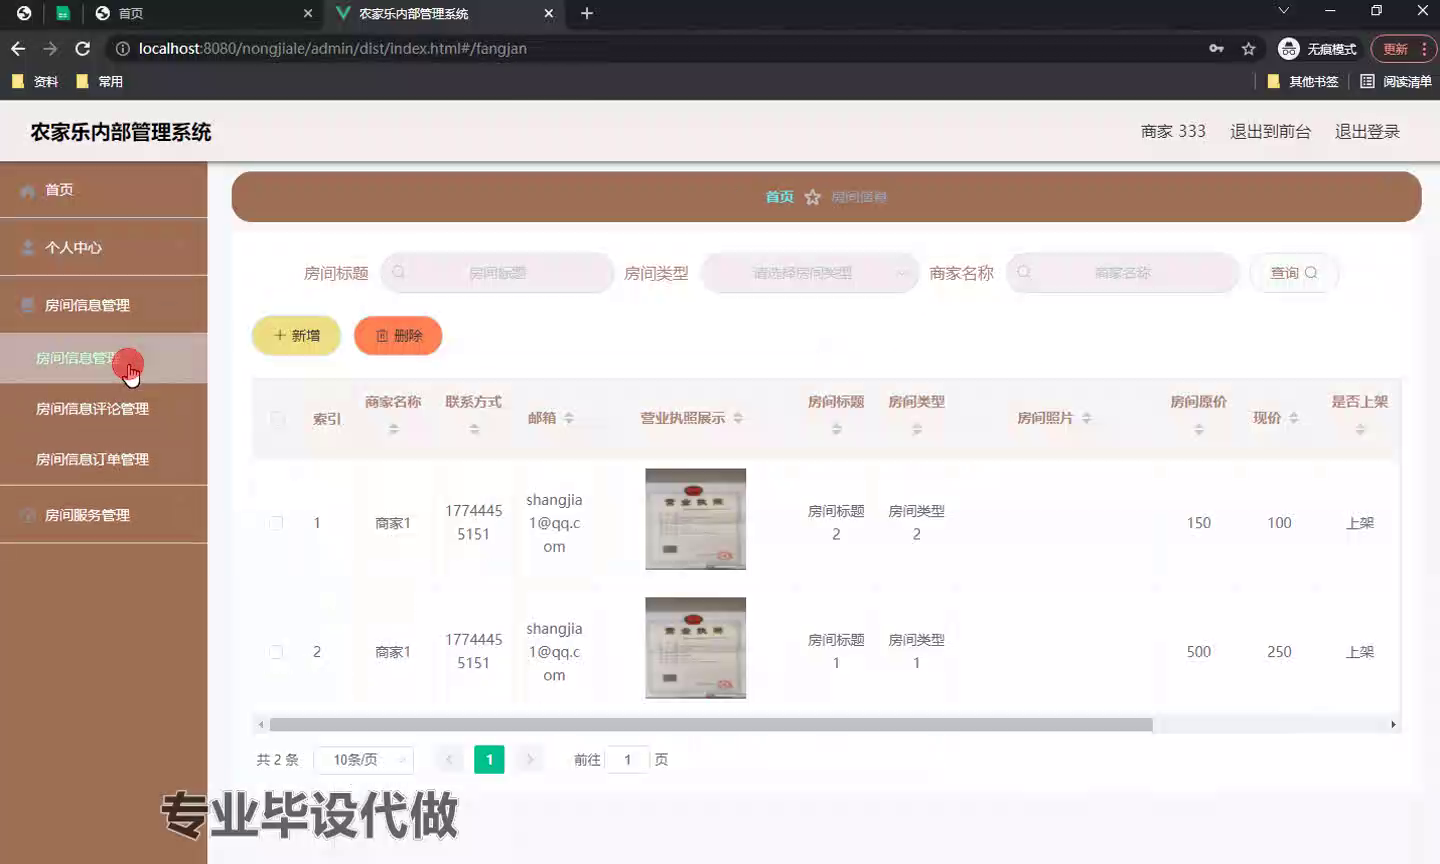Click the 新增 add button
The width and height of the screenshot is (1440, 864).
(x=296, y=335)
